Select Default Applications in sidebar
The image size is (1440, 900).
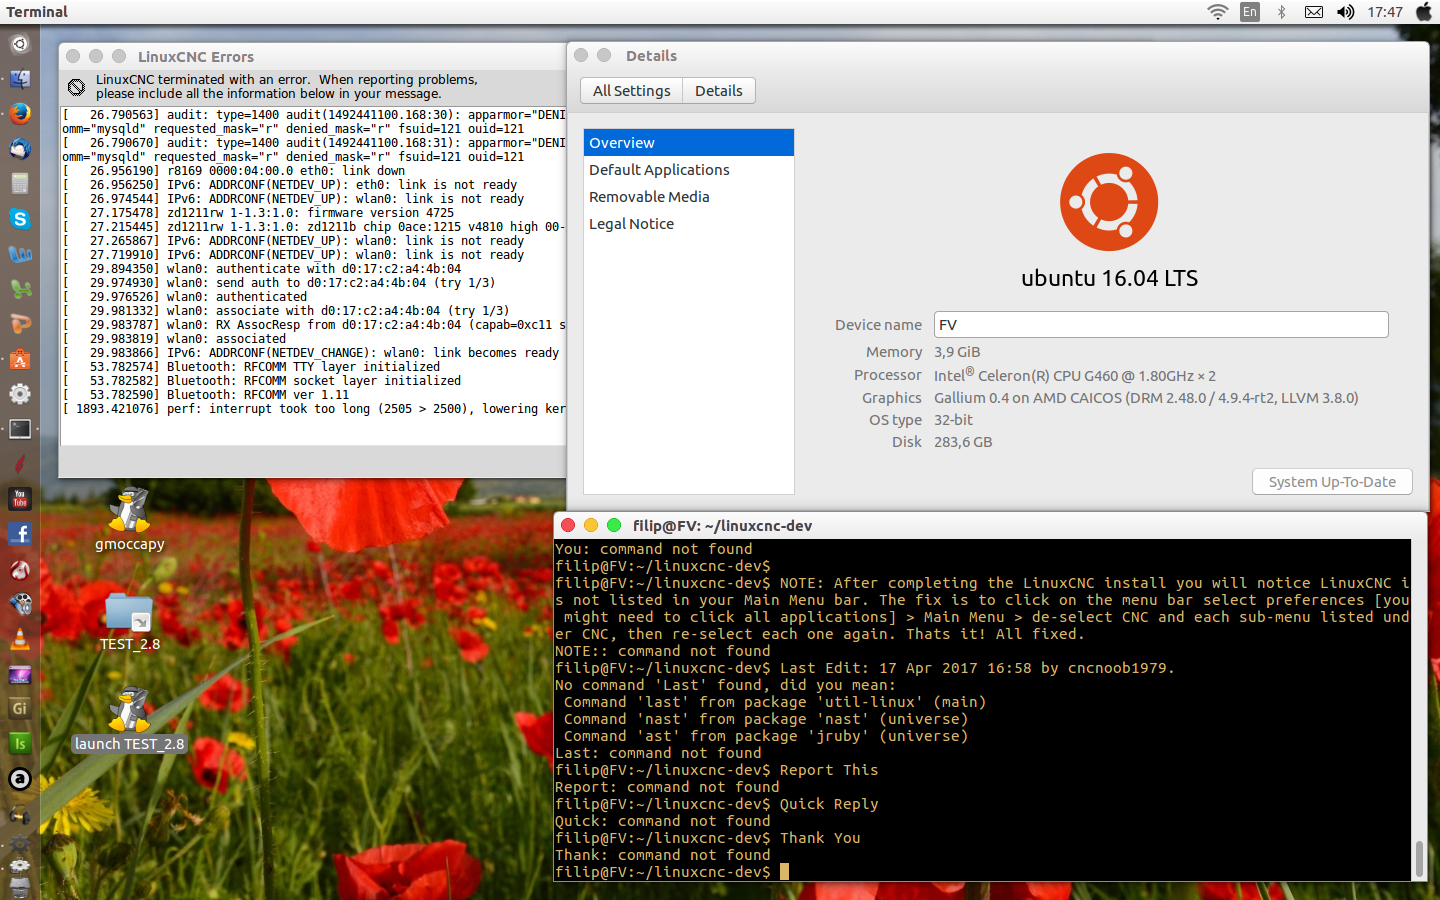coord(689,170)
